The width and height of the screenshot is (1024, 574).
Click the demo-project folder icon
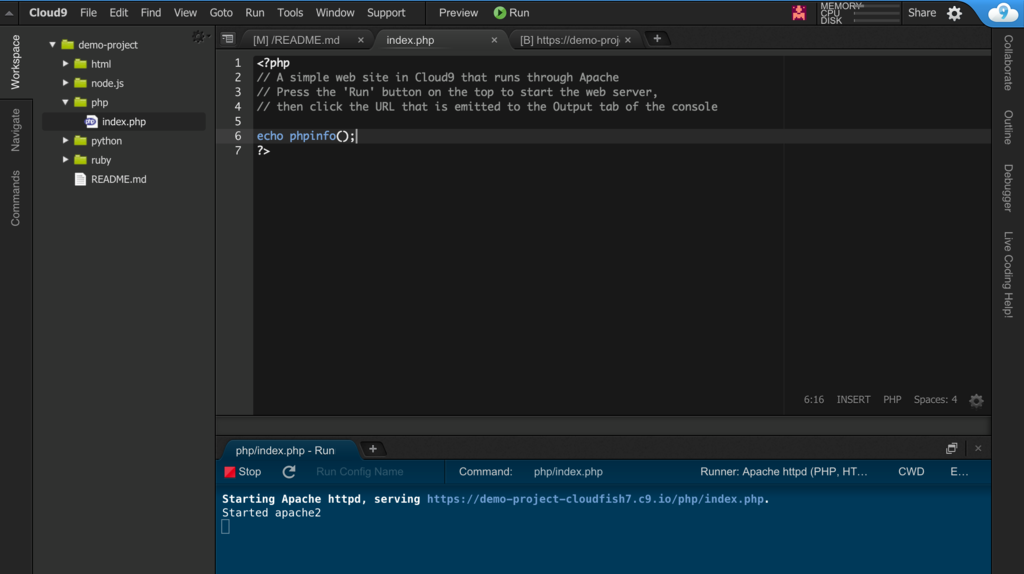[67, 44]
